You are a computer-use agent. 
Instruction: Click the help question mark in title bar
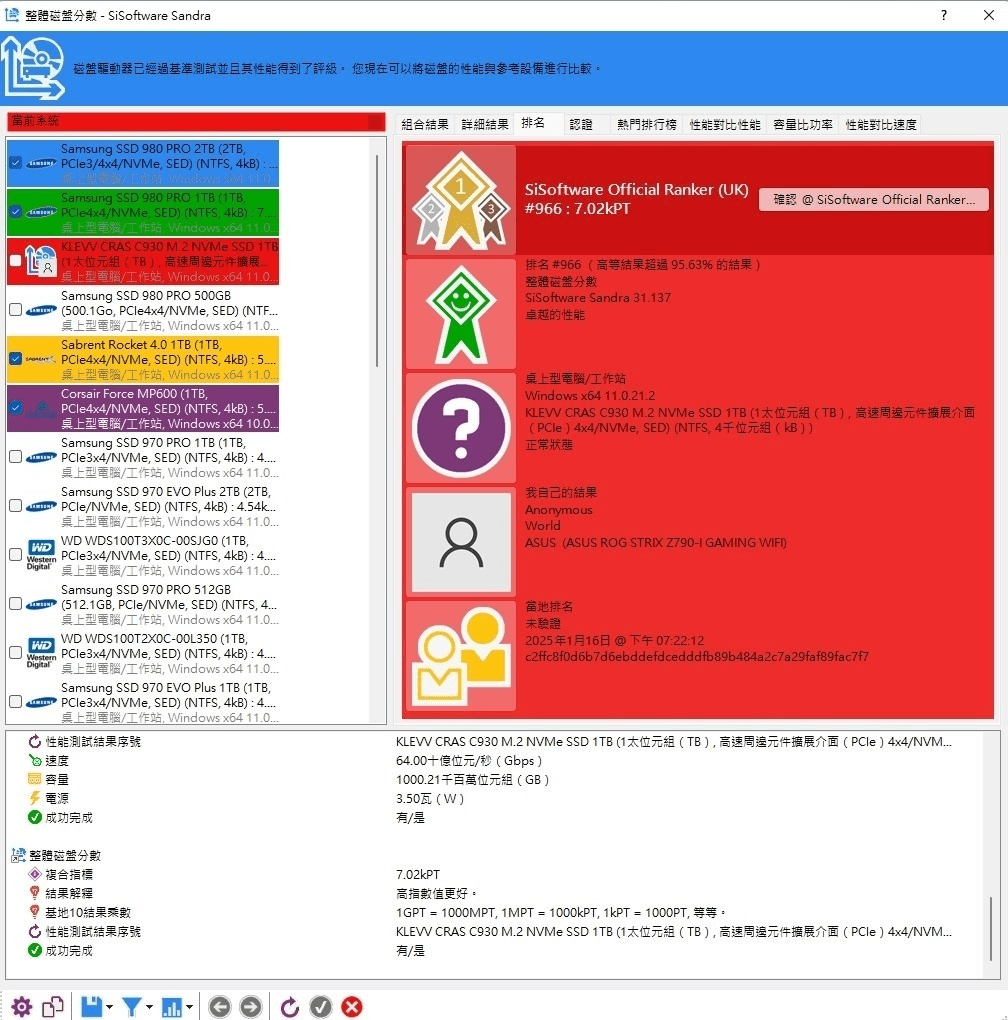point(944,15)
